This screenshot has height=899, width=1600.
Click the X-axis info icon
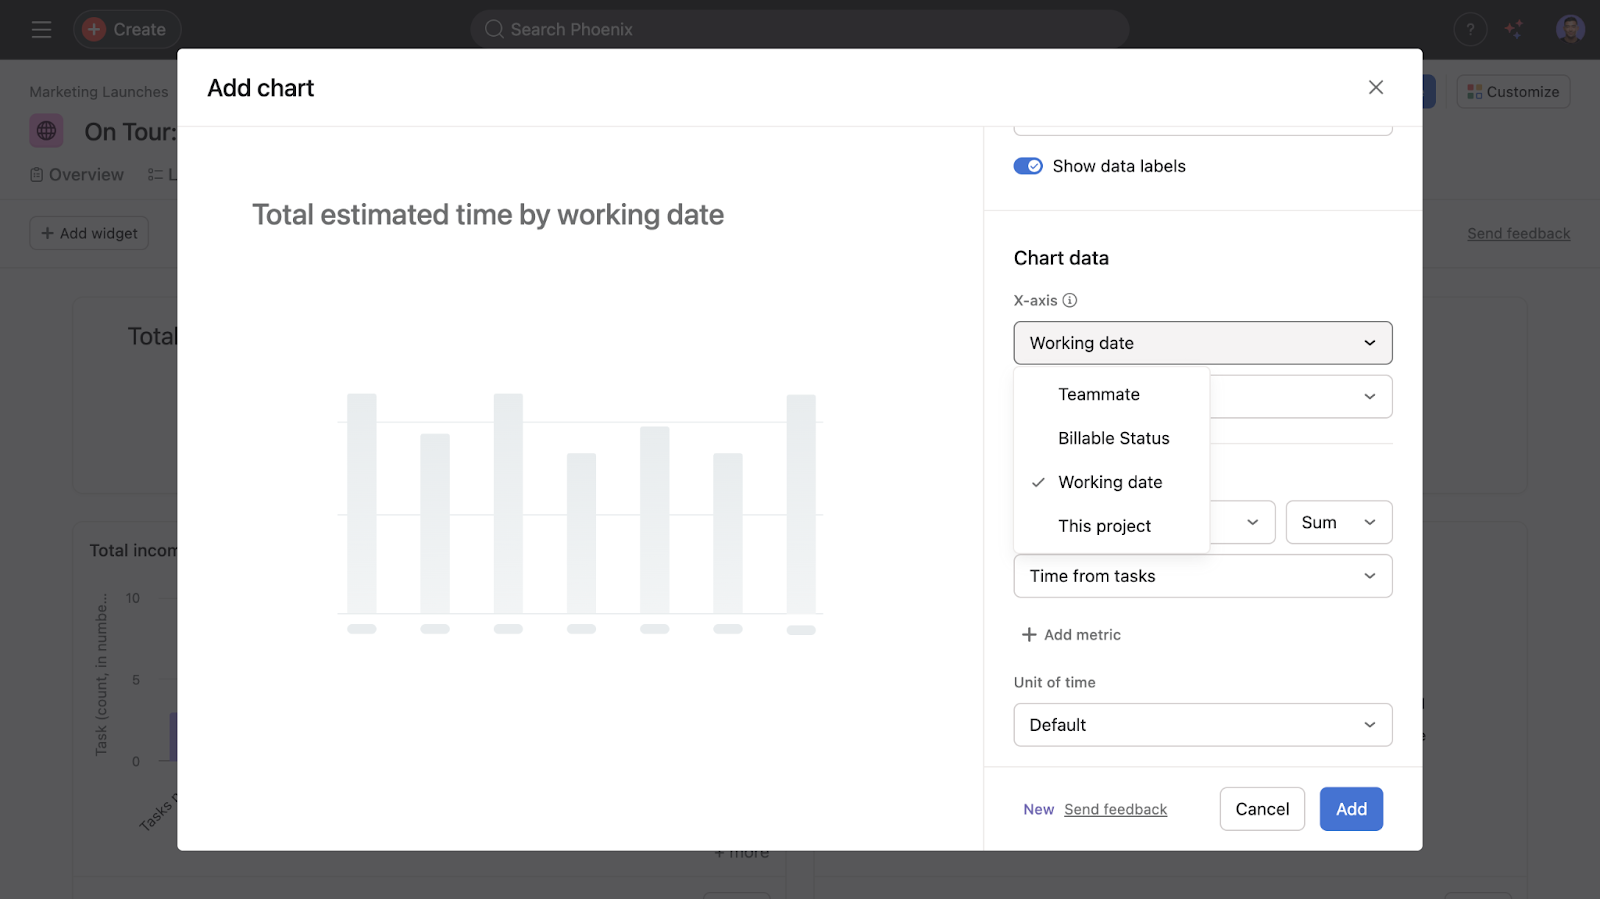click(1070, 300)
